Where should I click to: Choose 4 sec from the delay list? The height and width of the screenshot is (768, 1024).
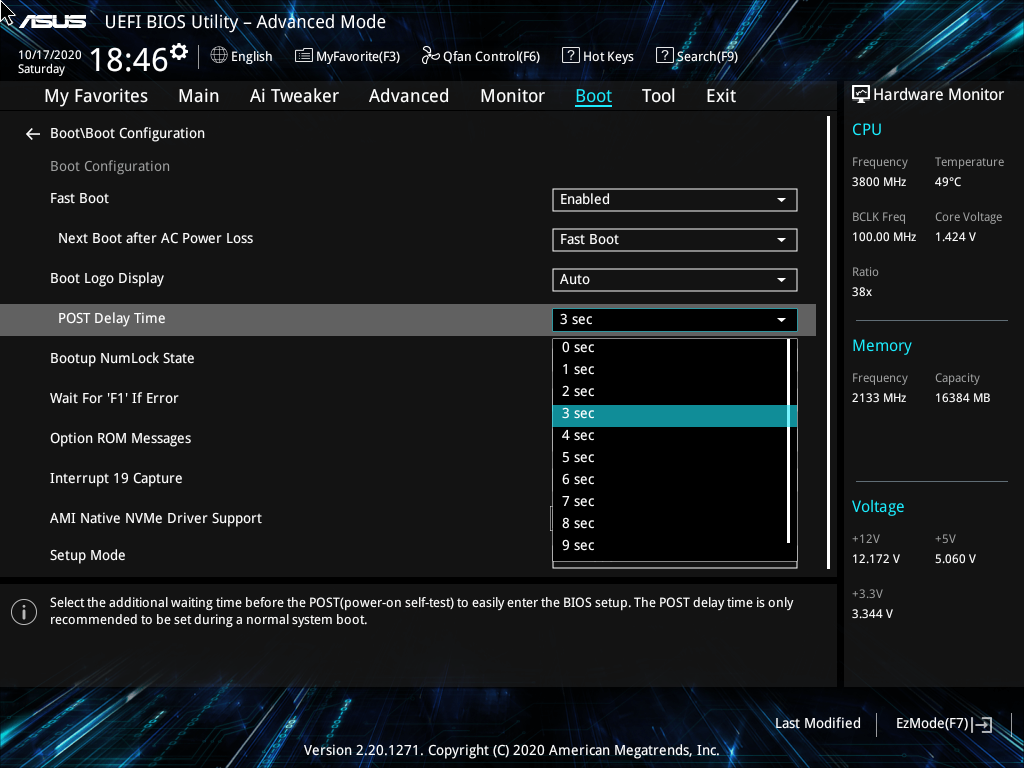pyautogui.click(x=670, y=436)
